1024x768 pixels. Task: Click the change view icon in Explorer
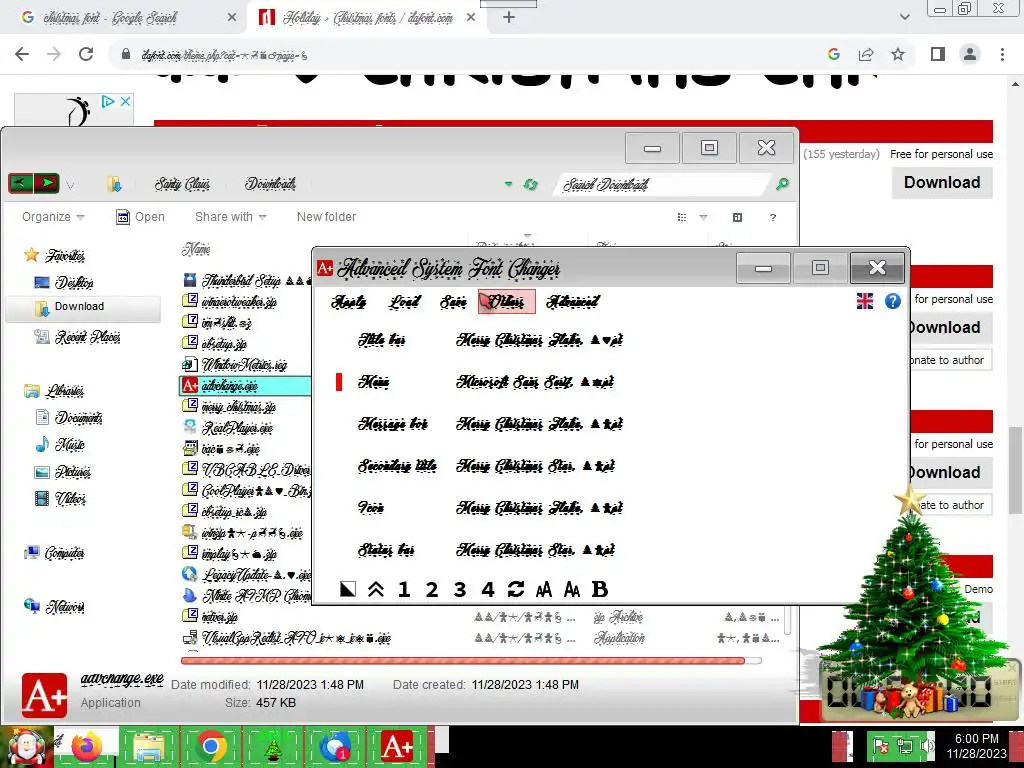682,217
